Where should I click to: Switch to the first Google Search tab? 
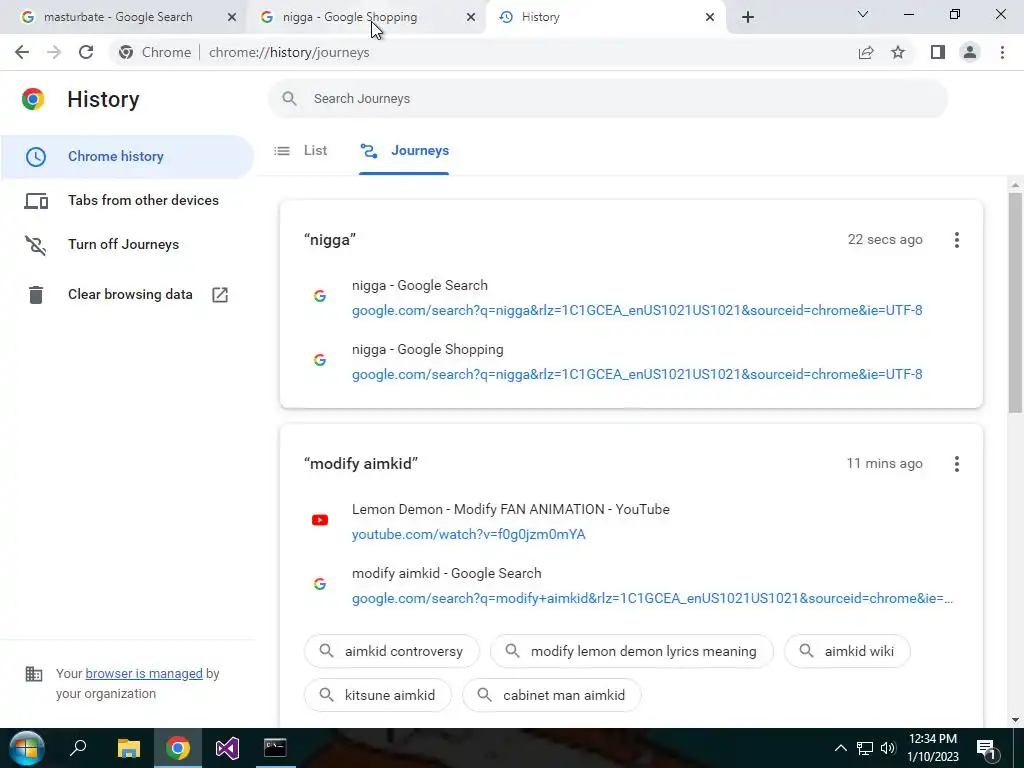[x=118, y=17]
